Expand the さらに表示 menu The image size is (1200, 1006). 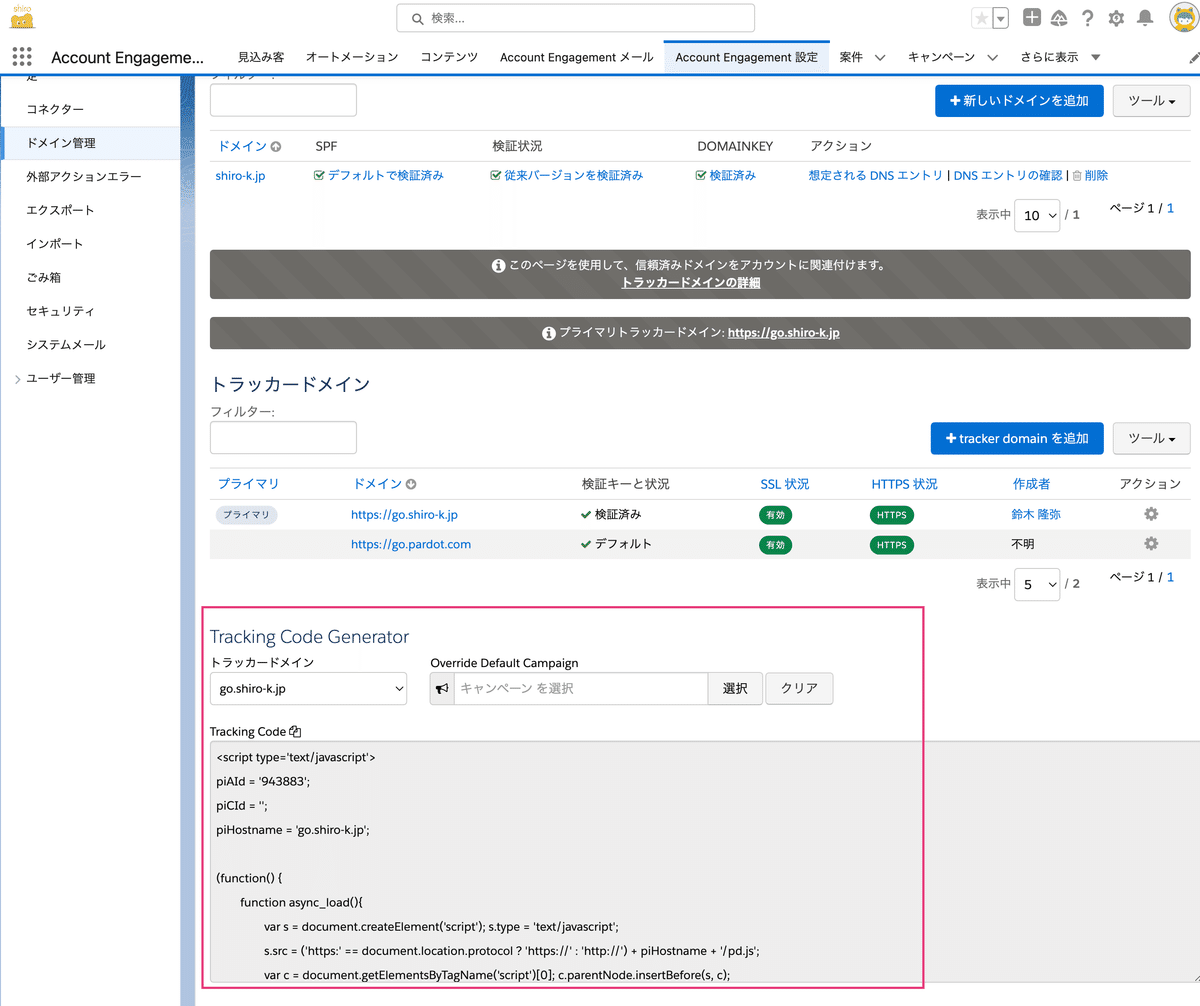tap(1060, 57)
